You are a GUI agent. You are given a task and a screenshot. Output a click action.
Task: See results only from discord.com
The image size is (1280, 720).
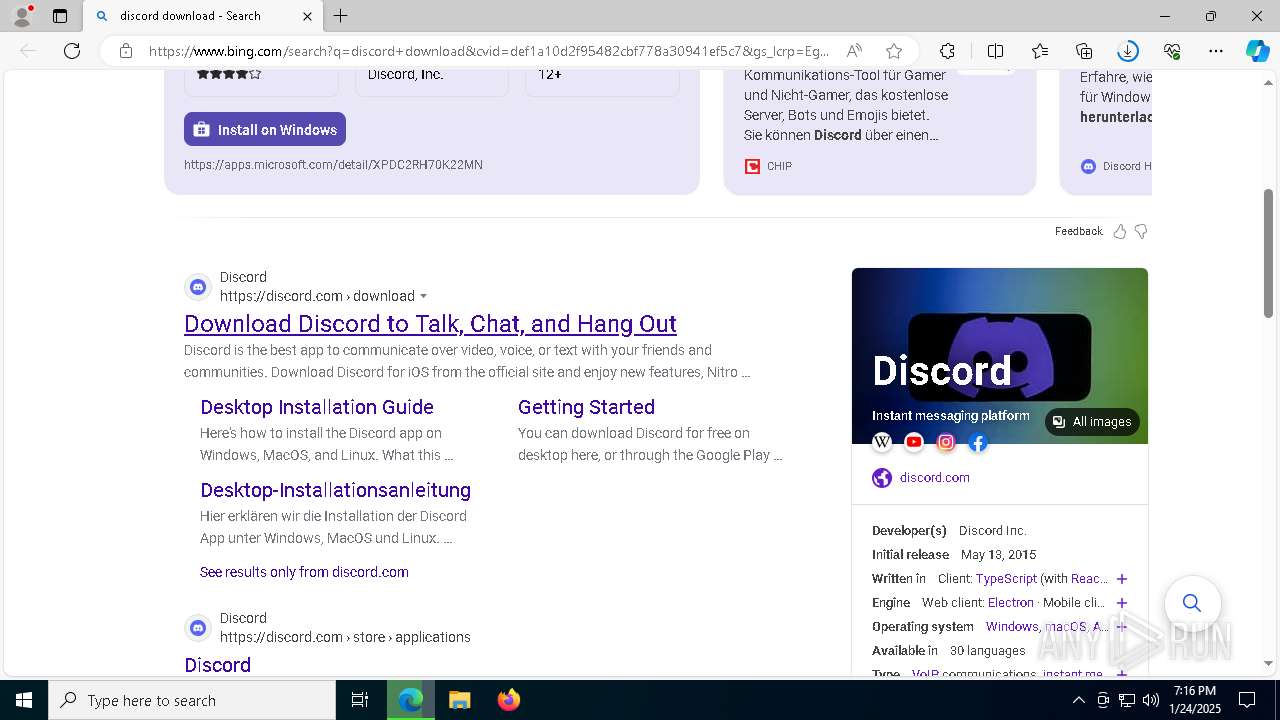coord(304,572)
